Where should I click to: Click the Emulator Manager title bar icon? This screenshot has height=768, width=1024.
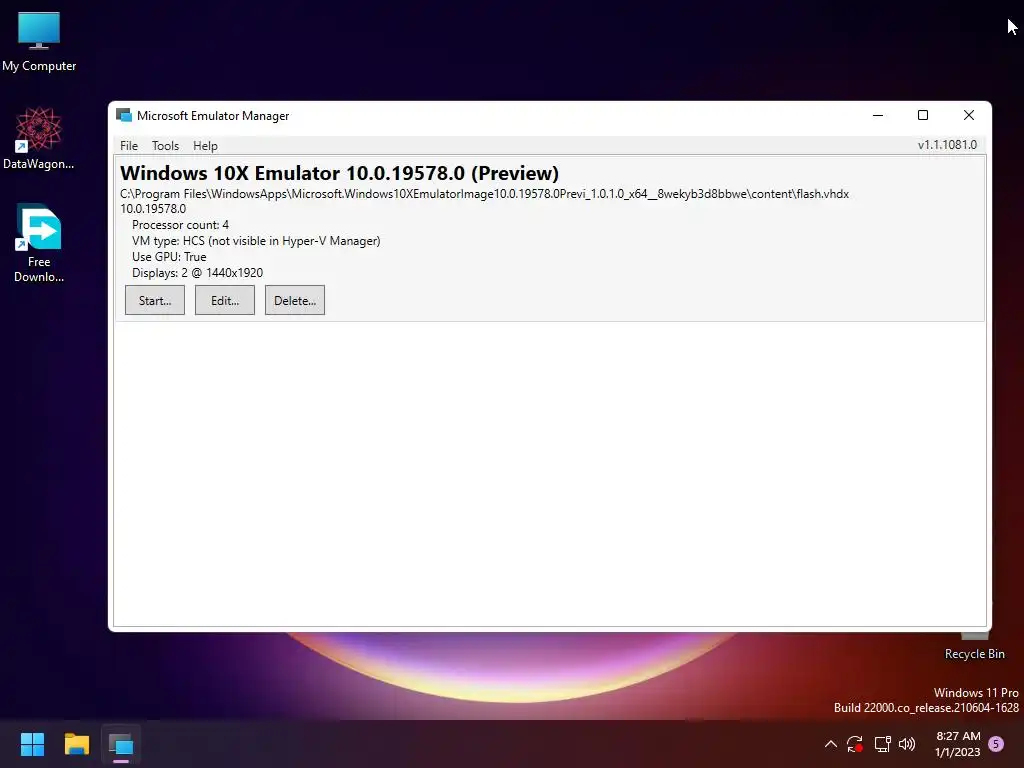[123, 116]
